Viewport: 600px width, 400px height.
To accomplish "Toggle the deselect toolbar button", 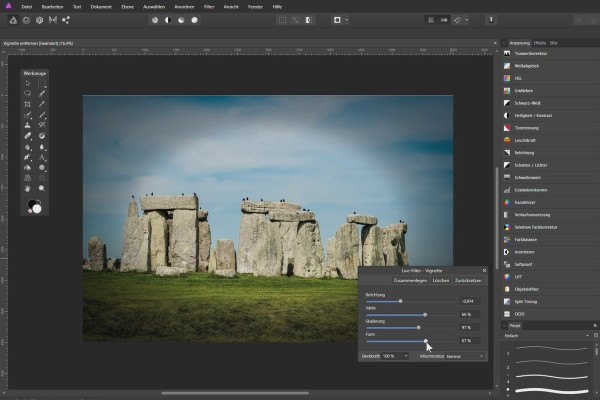I will (295, 20).
